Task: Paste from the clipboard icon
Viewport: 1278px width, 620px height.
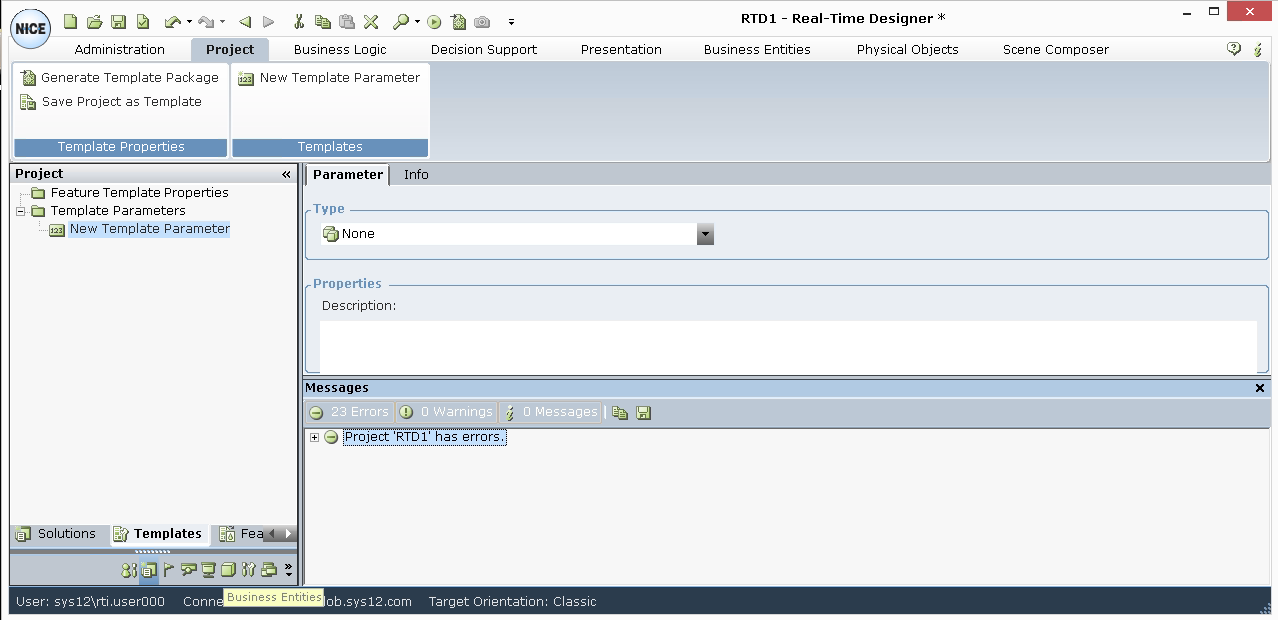Action: click(x=346, y=21)
